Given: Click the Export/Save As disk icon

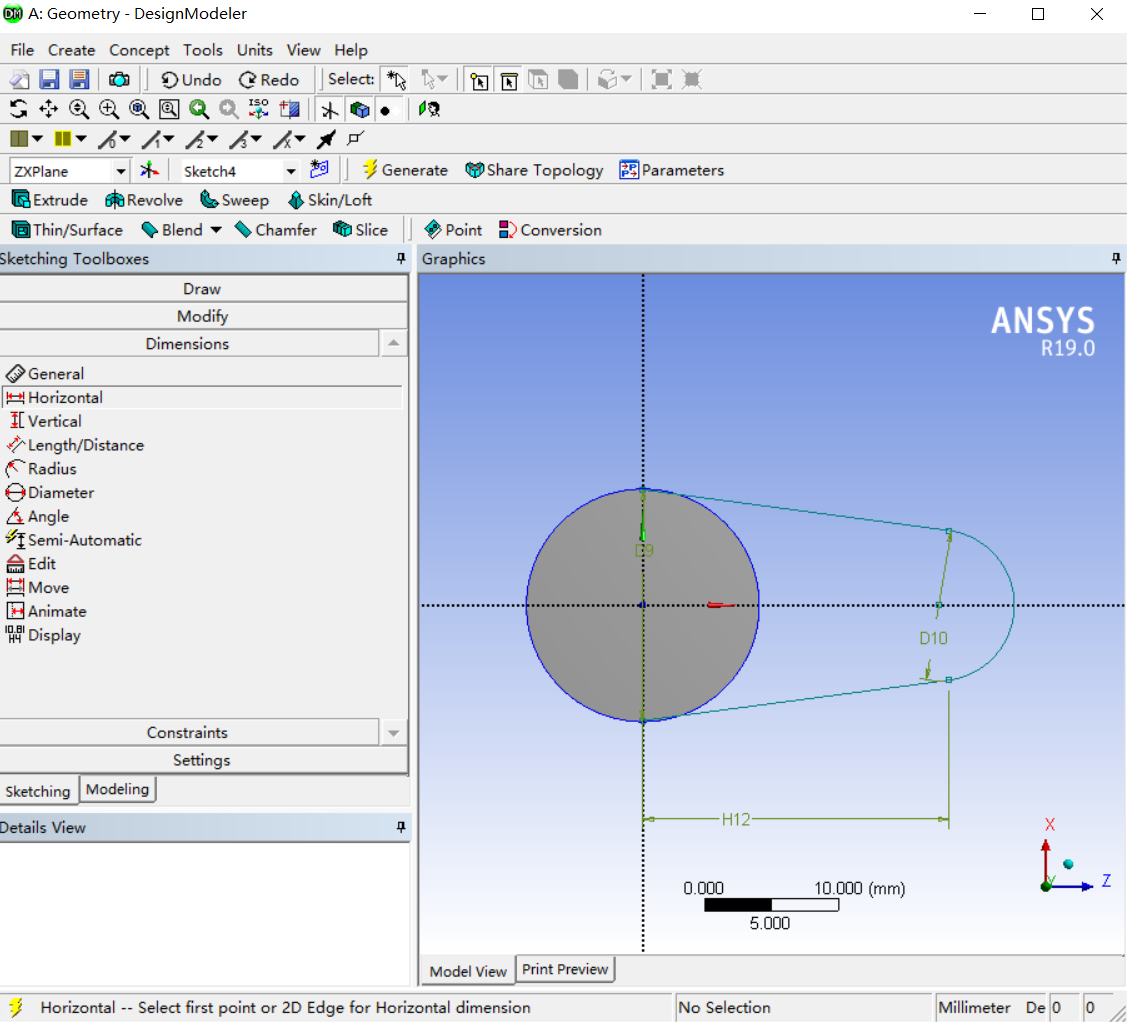Looking at the screenshot, I should tap(79, 79).
